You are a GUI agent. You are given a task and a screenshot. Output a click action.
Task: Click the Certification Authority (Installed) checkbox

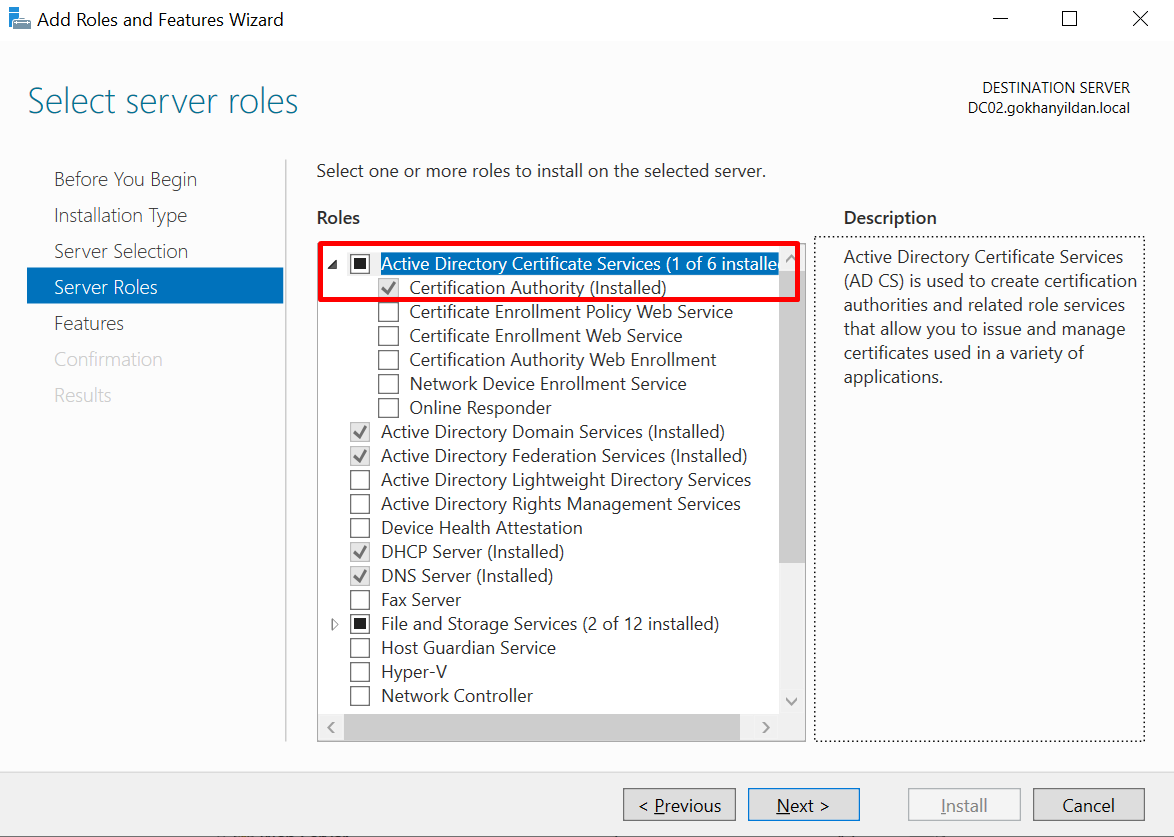(x=389, y=287)
